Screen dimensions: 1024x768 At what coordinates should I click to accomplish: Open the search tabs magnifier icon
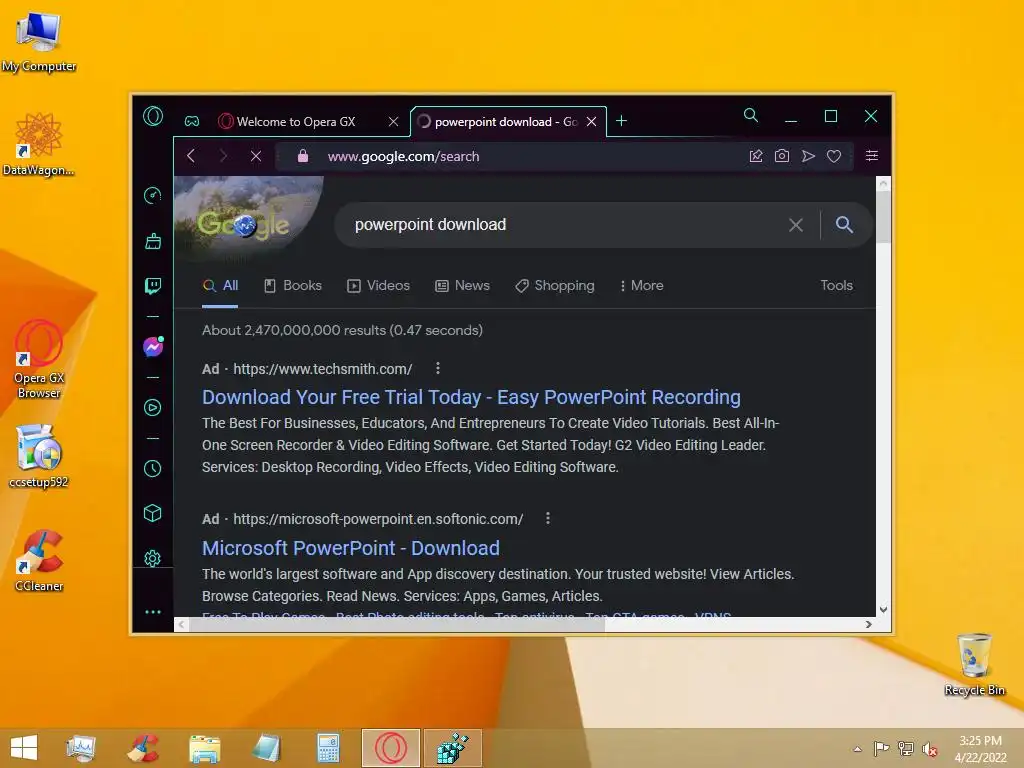pos(751,116)
